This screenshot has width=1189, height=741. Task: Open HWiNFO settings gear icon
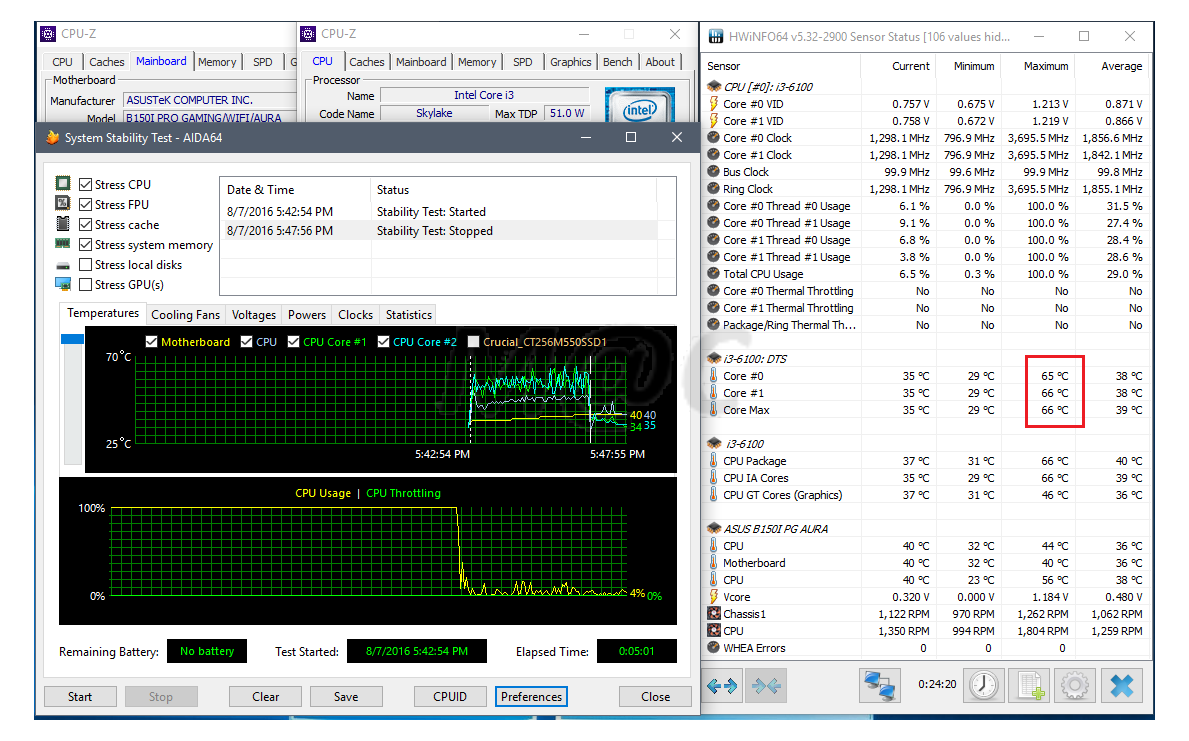[1074, 686]
